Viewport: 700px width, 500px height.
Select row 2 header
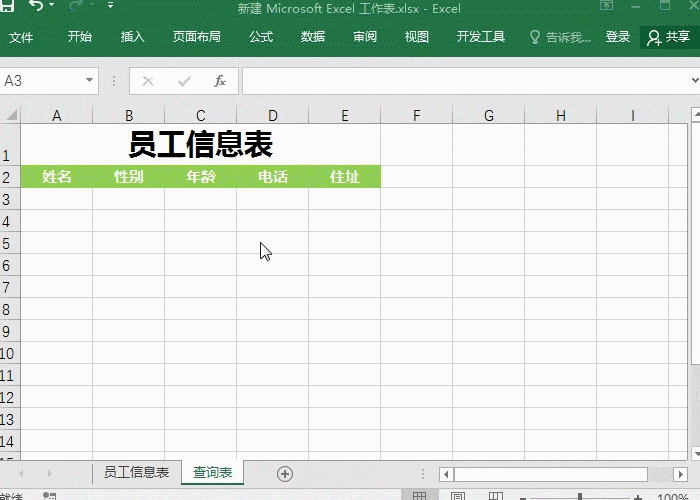(10, 177)
